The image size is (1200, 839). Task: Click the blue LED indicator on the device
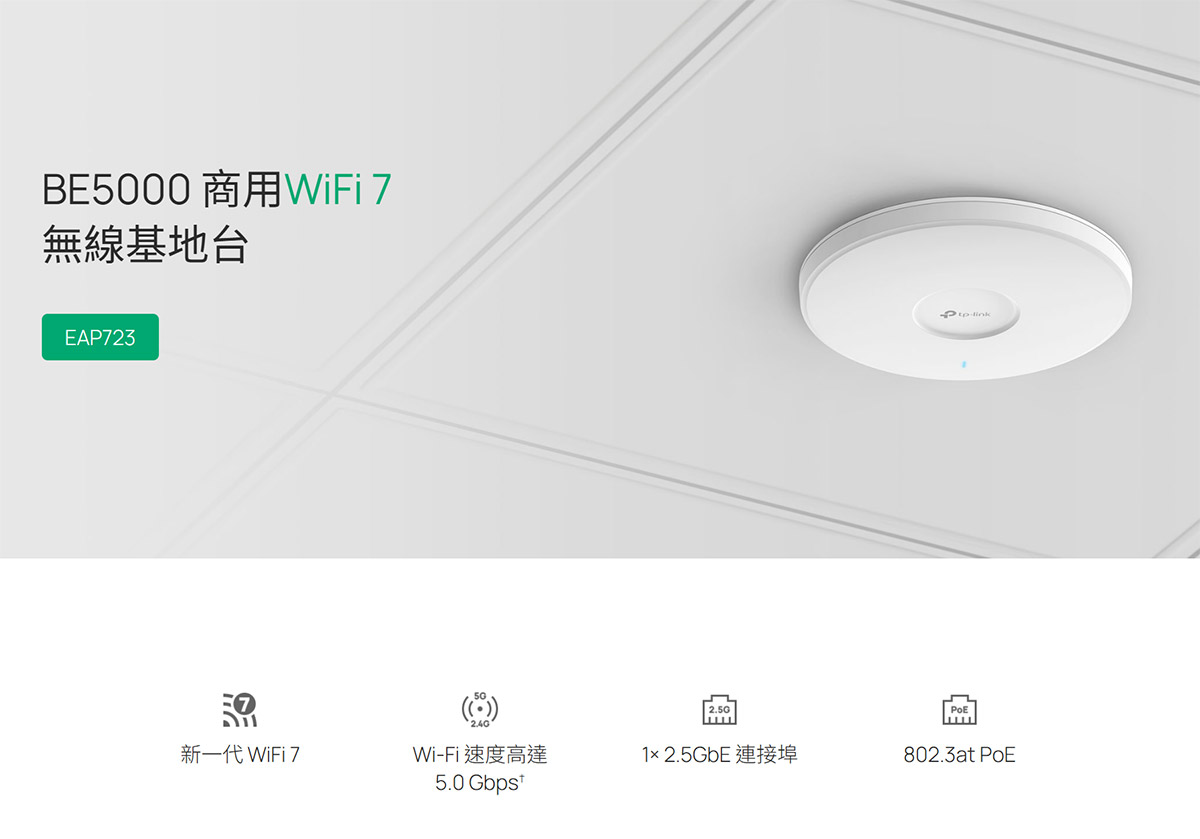[x=964, y=365]
